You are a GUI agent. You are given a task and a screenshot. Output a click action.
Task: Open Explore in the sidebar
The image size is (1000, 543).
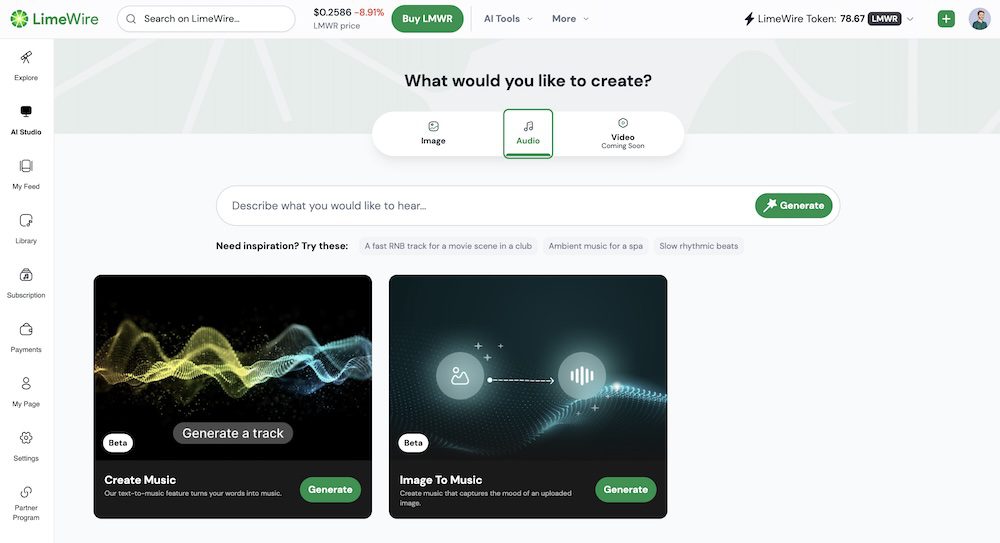coord(26,58)
